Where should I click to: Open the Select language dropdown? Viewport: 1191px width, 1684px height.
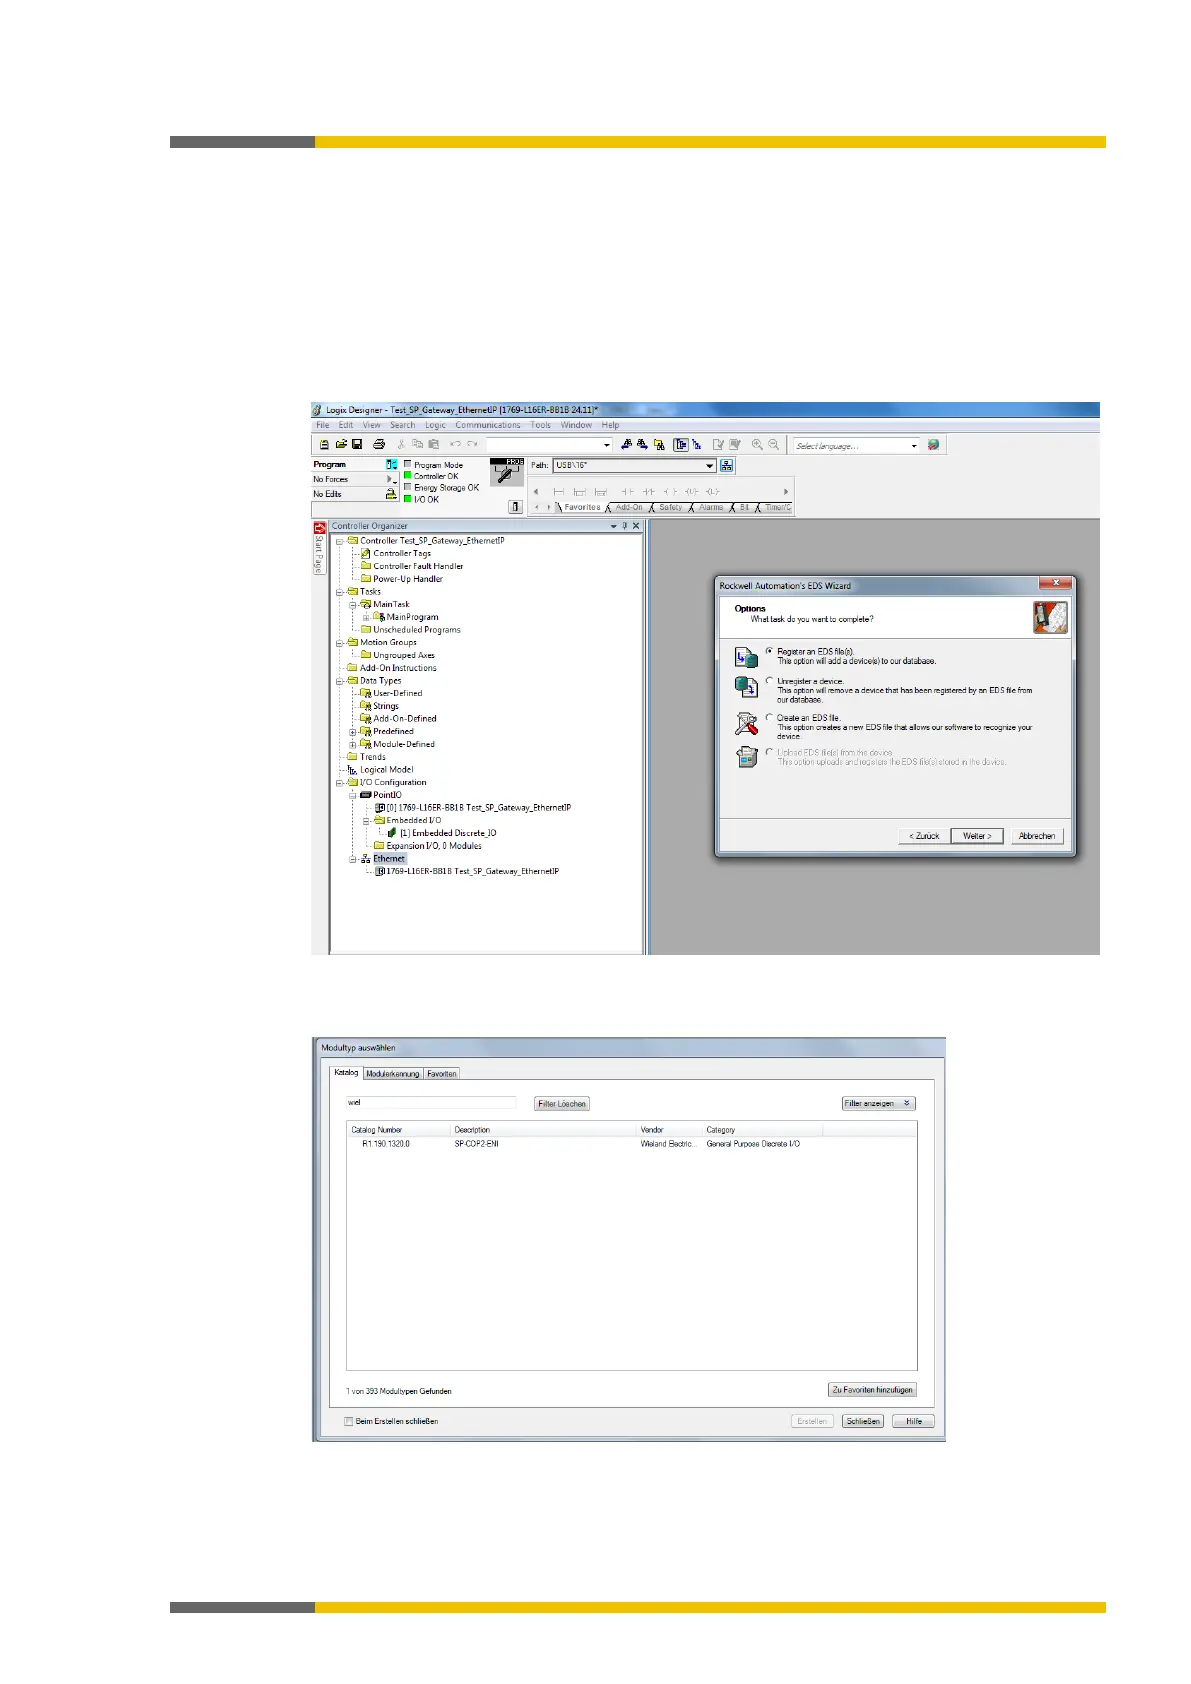914,446
